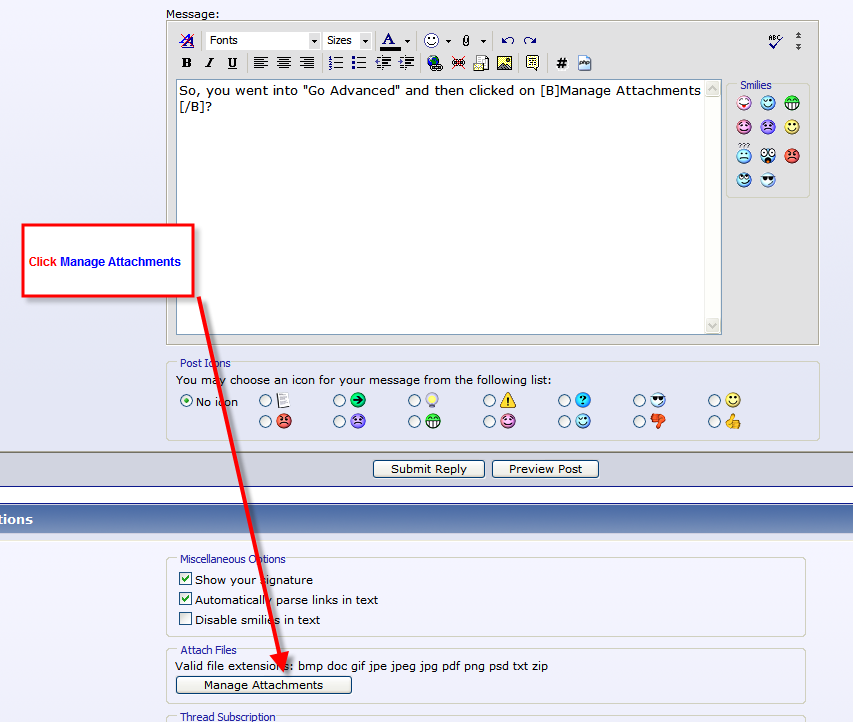
Task: Toggle bold formatting in the editor toolbar
Action: 186,63
